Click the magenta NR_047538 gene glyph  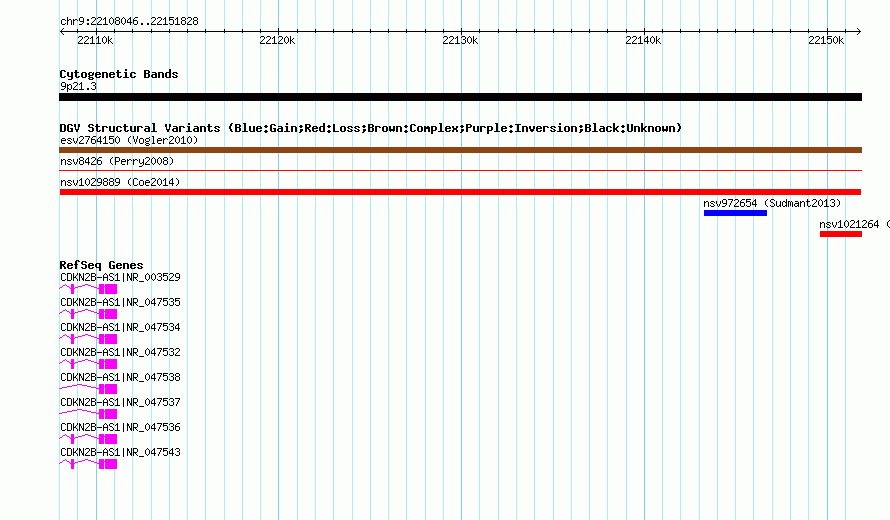(x=88, y=389)
